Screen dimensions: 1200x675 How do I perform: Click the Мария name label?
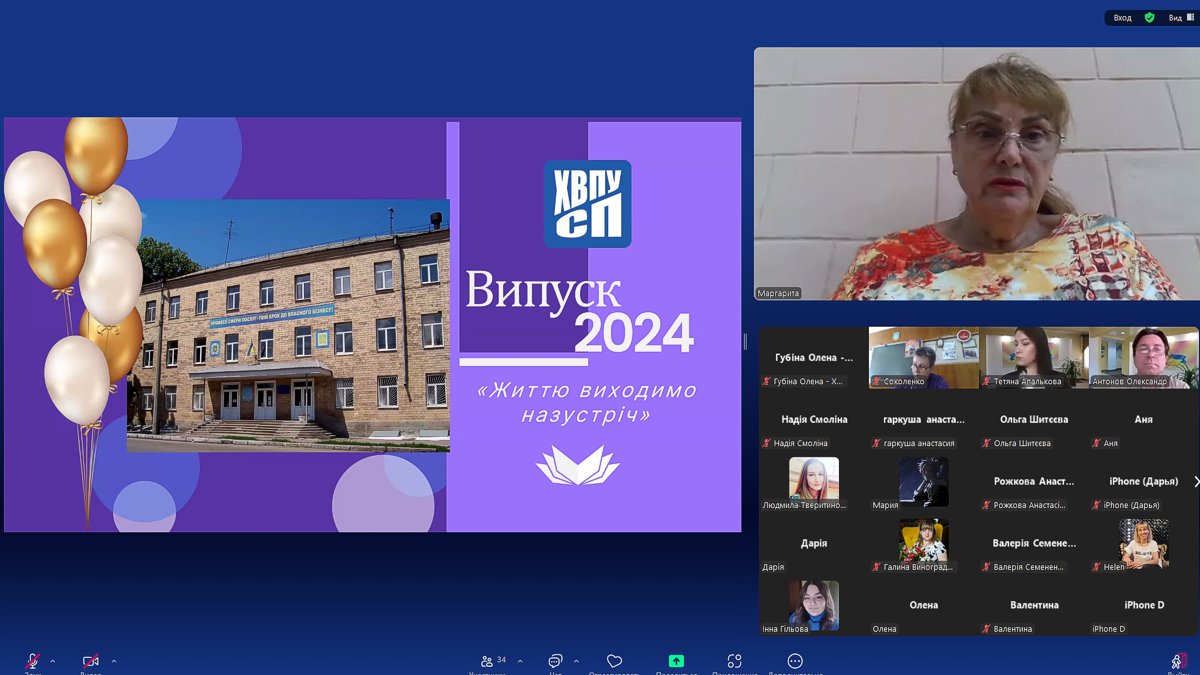(x=885, y=505)
